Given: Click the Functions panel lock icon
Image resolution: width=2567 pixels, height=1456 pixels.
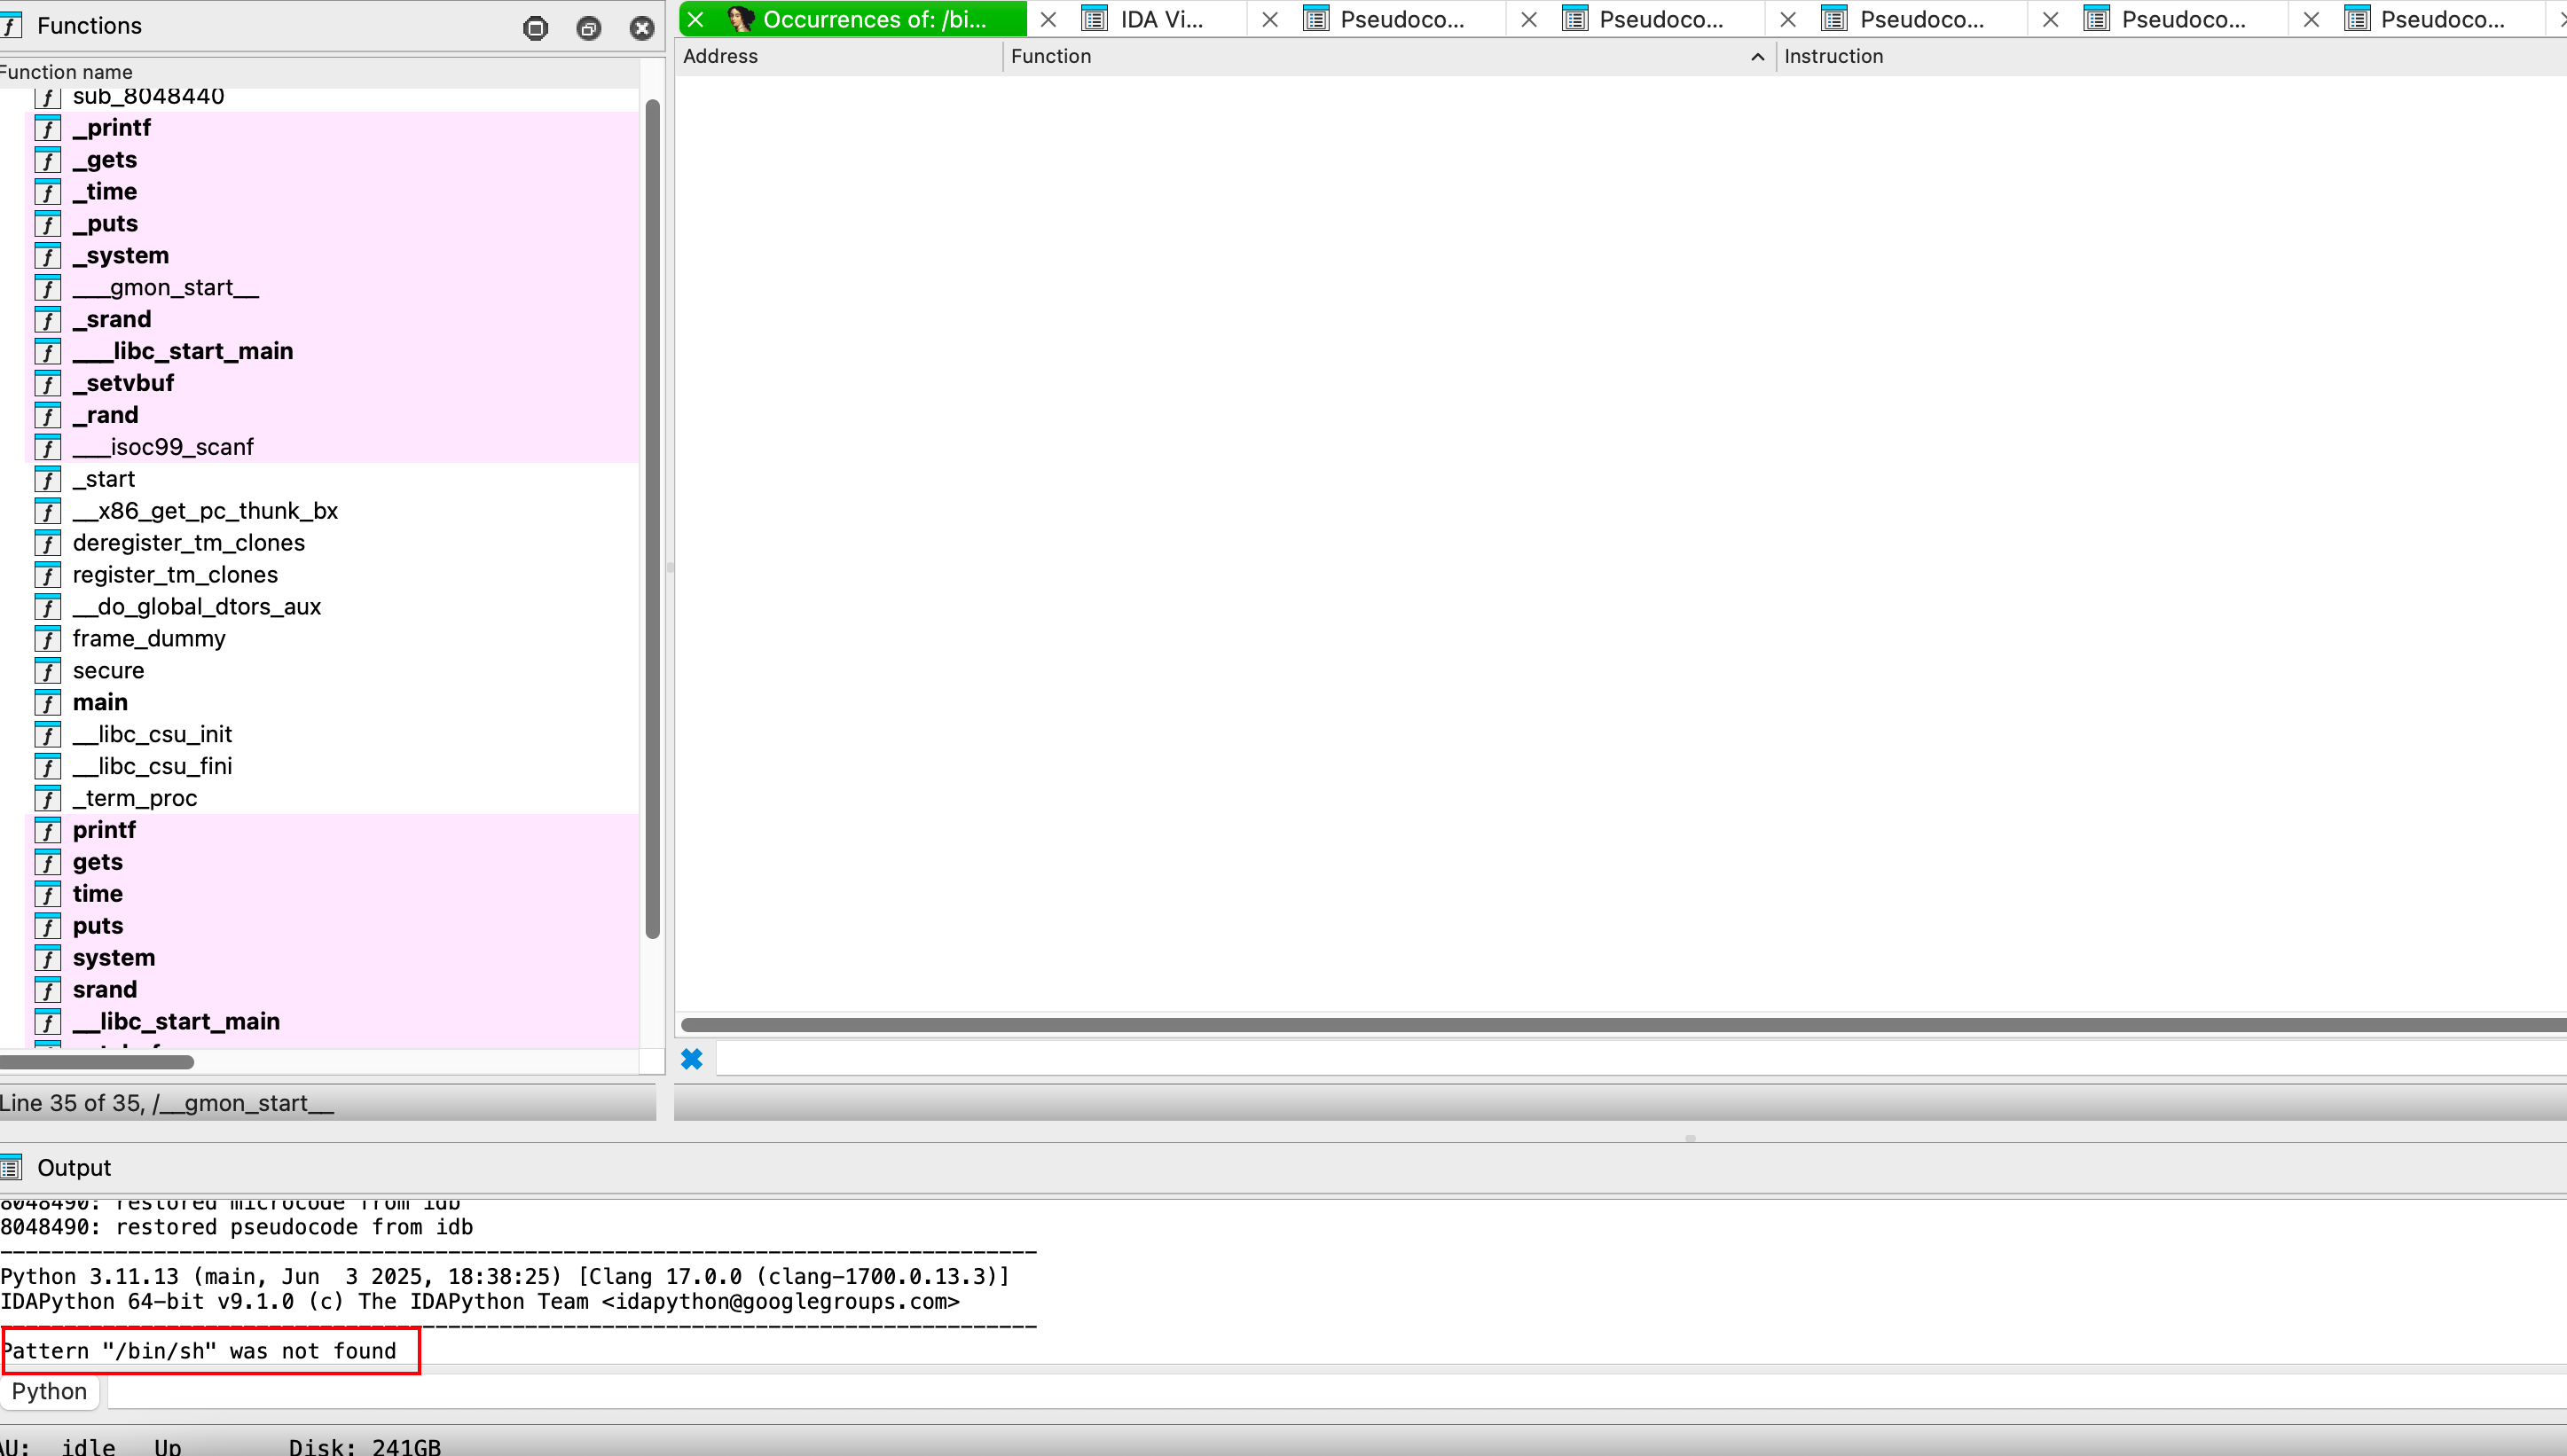Looking at the screenshot, I should [535, 28].
